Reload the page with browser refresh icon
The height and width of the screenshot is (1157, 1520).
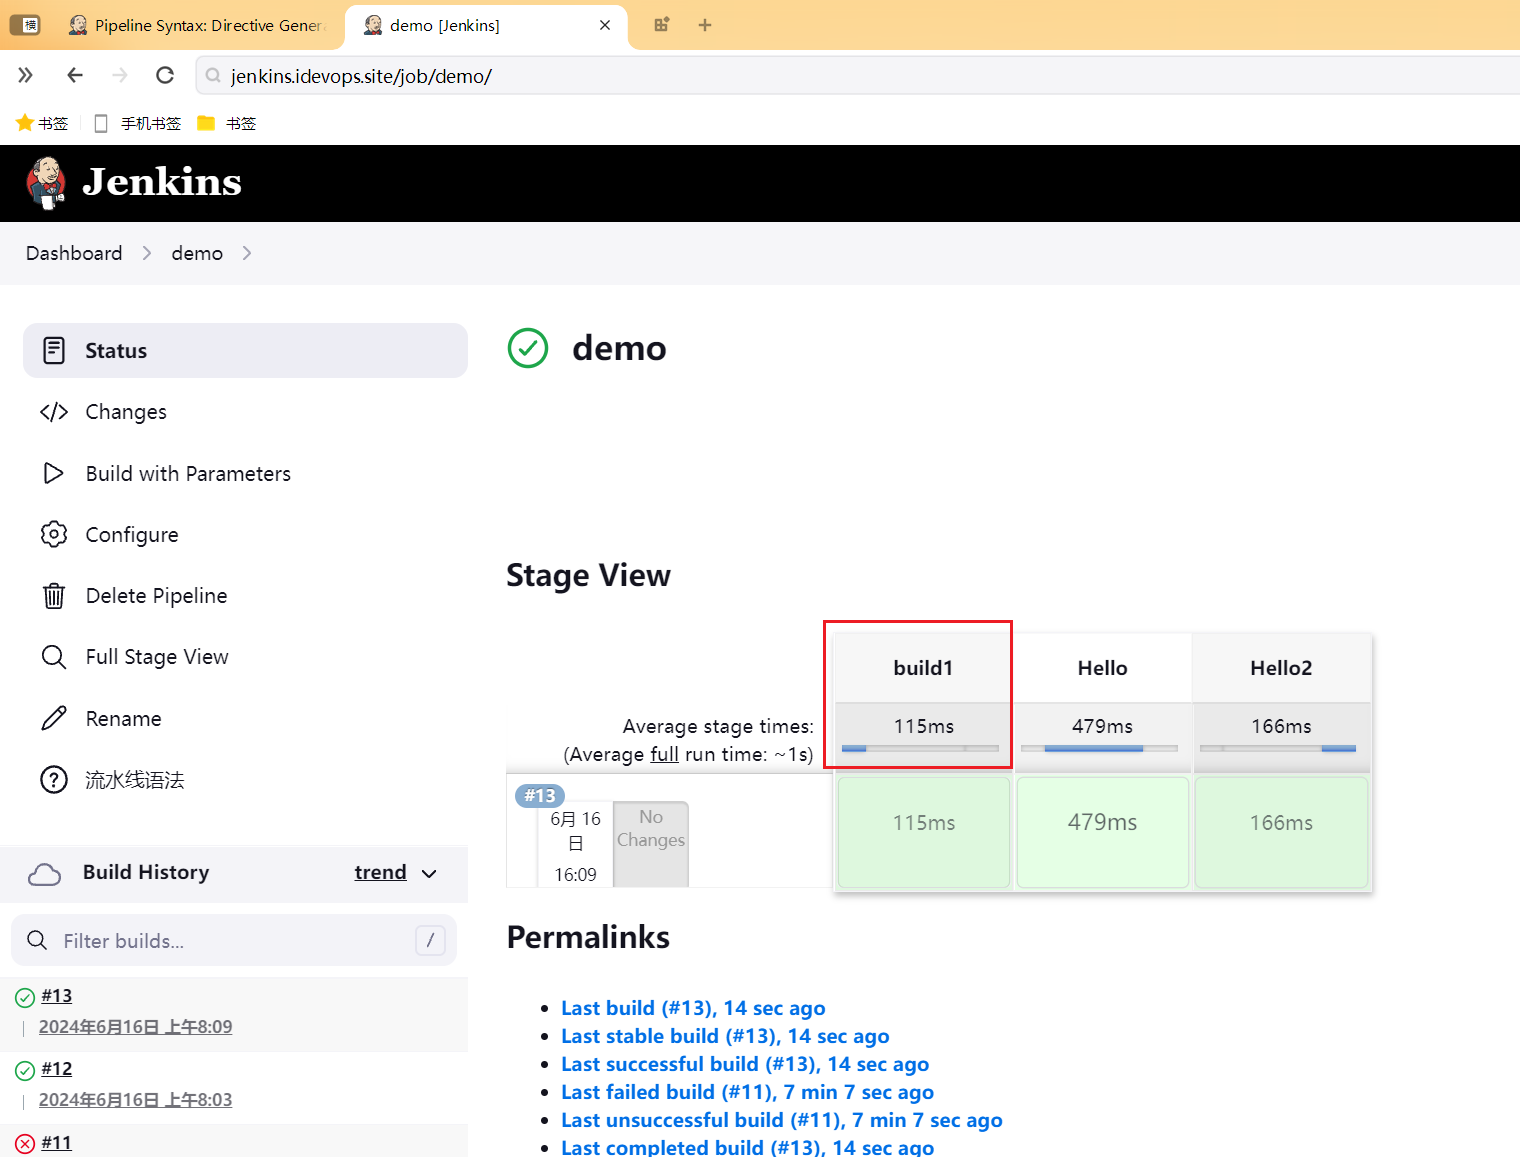click(x=165, y=75)
